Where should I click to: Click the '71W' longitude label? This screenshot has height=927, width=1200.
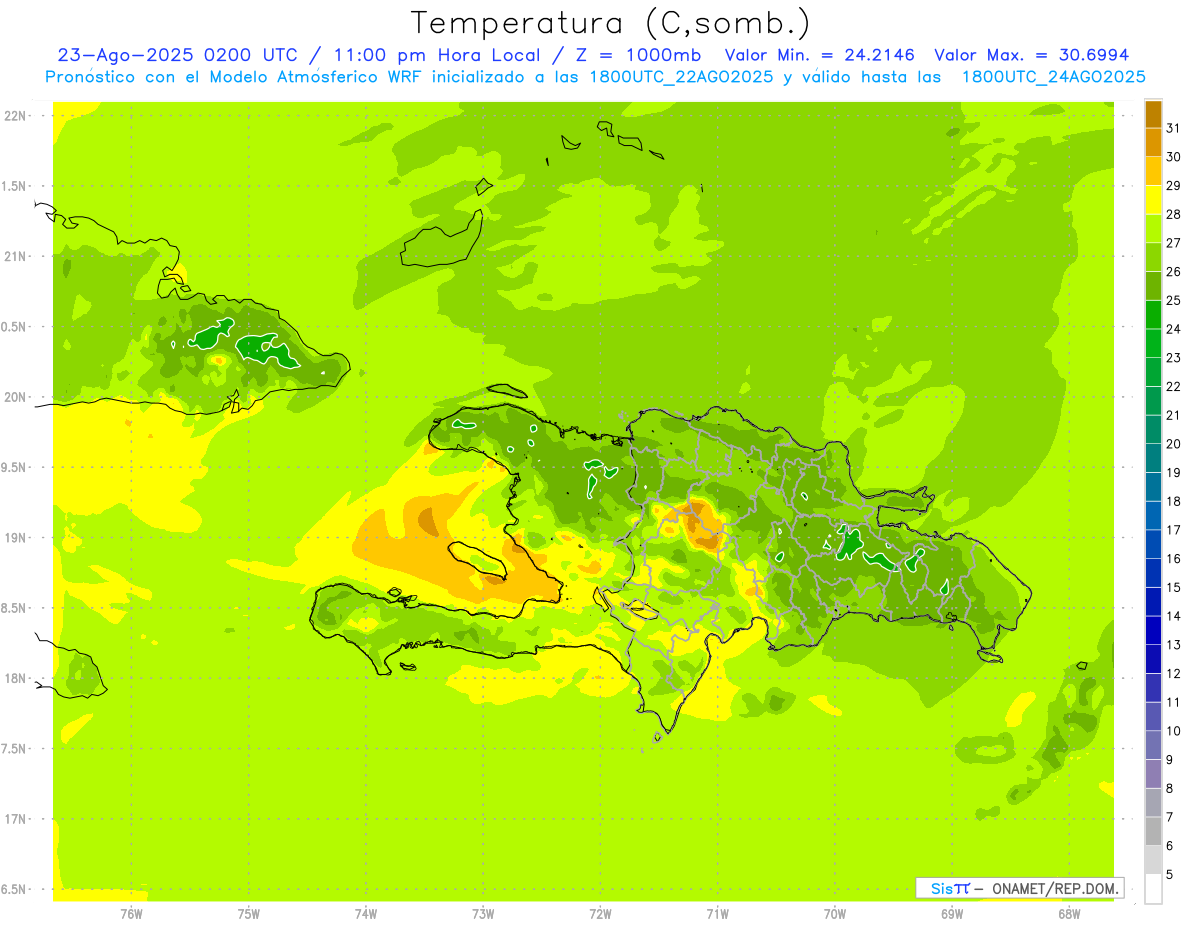(x=717, y=913)
